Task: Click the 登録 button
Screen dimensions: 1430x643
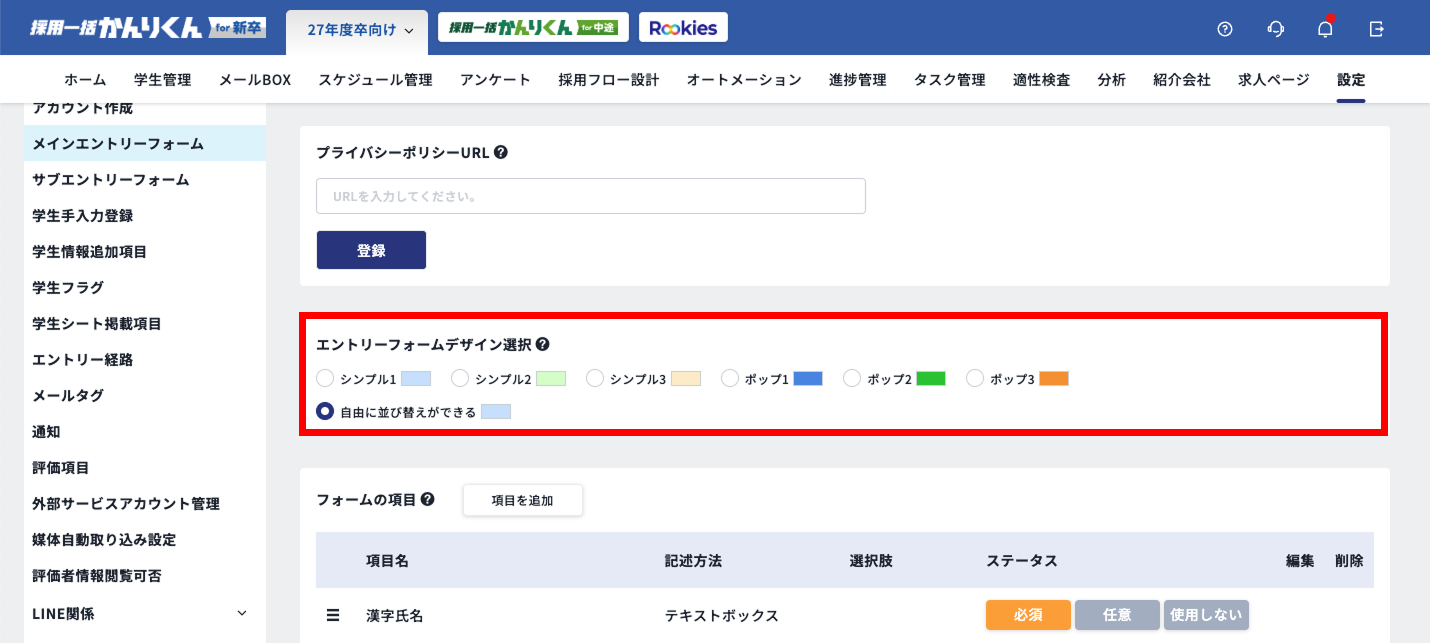Action: [x=371, y=249]
